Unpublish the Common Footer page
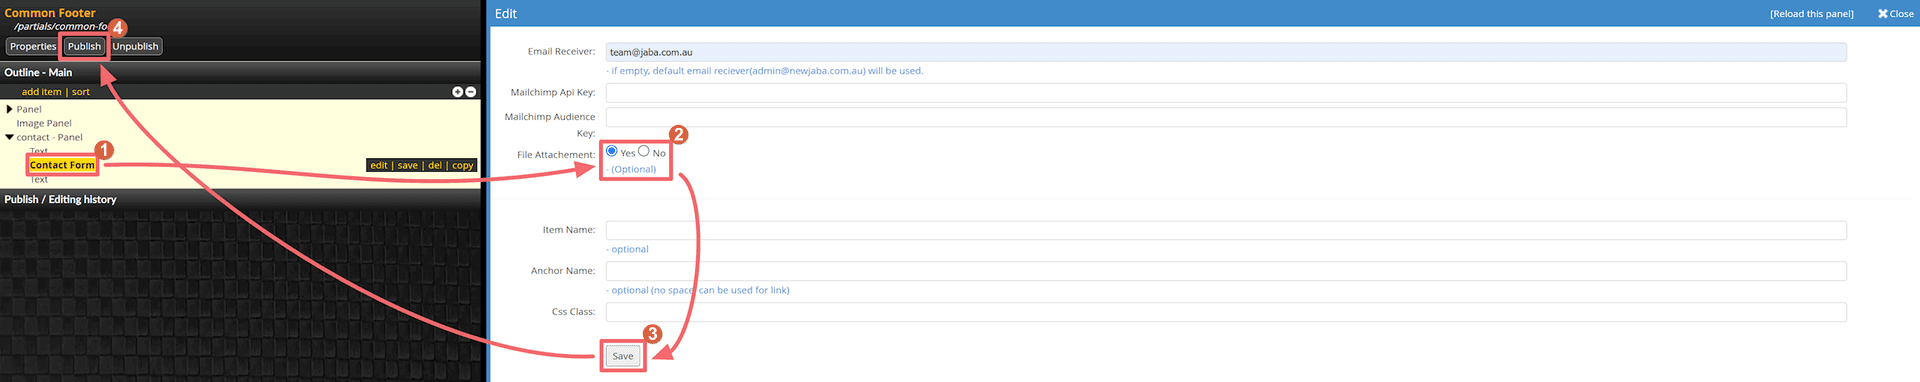 tap(135, 47)
